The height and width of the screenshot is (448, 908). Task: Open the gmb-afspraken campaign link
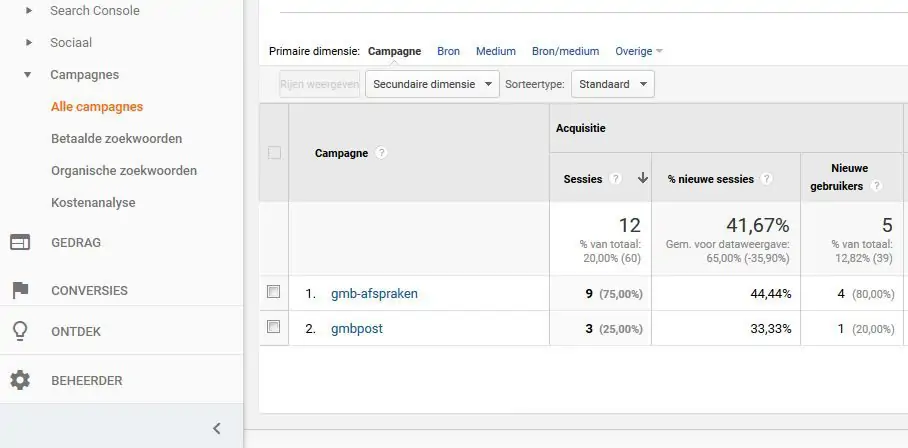coord(374,294)
